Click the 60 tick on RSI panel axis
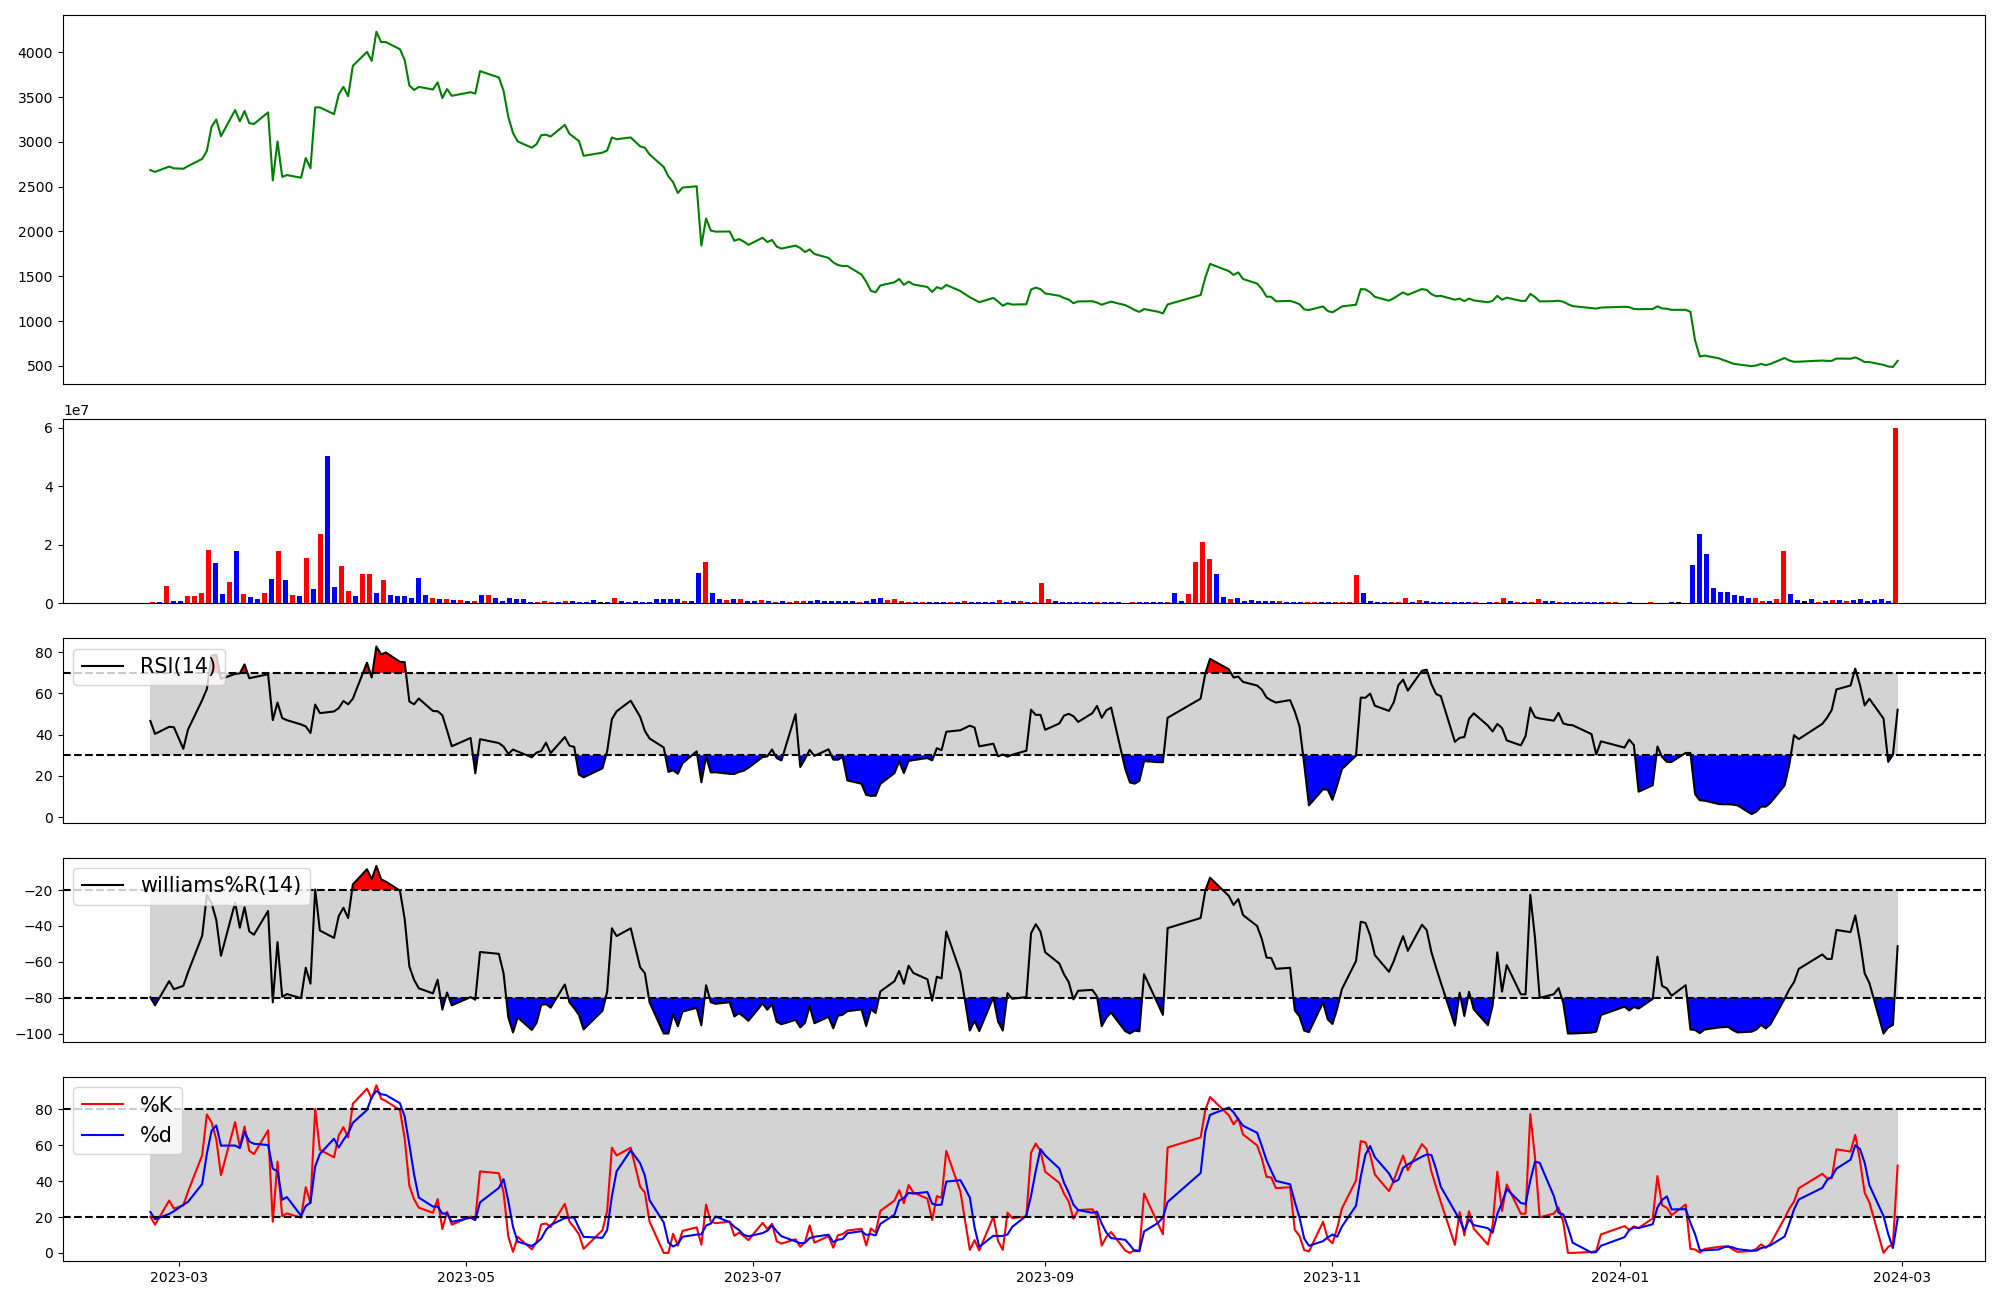Screen dimensions: 2000x1300 [x=45, y=694]
